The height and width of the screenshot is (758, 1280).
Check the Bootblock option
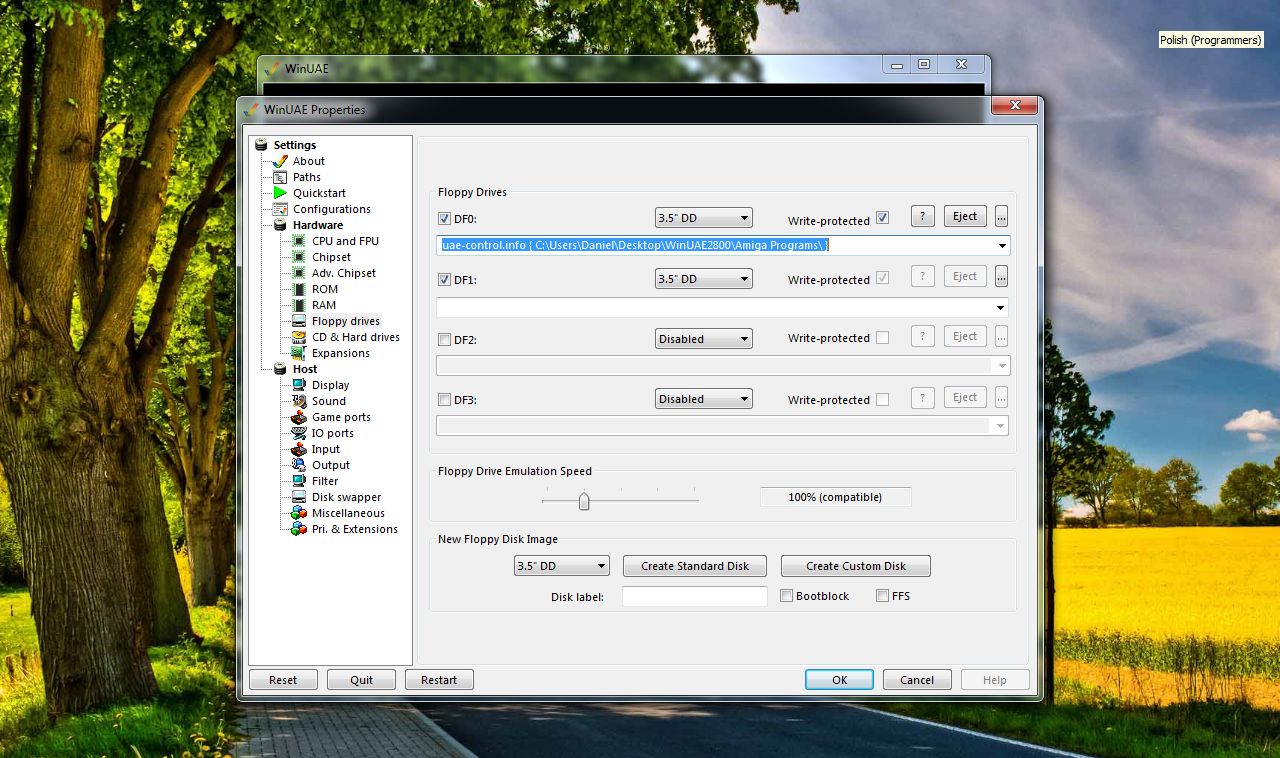(x=787, y=596)
